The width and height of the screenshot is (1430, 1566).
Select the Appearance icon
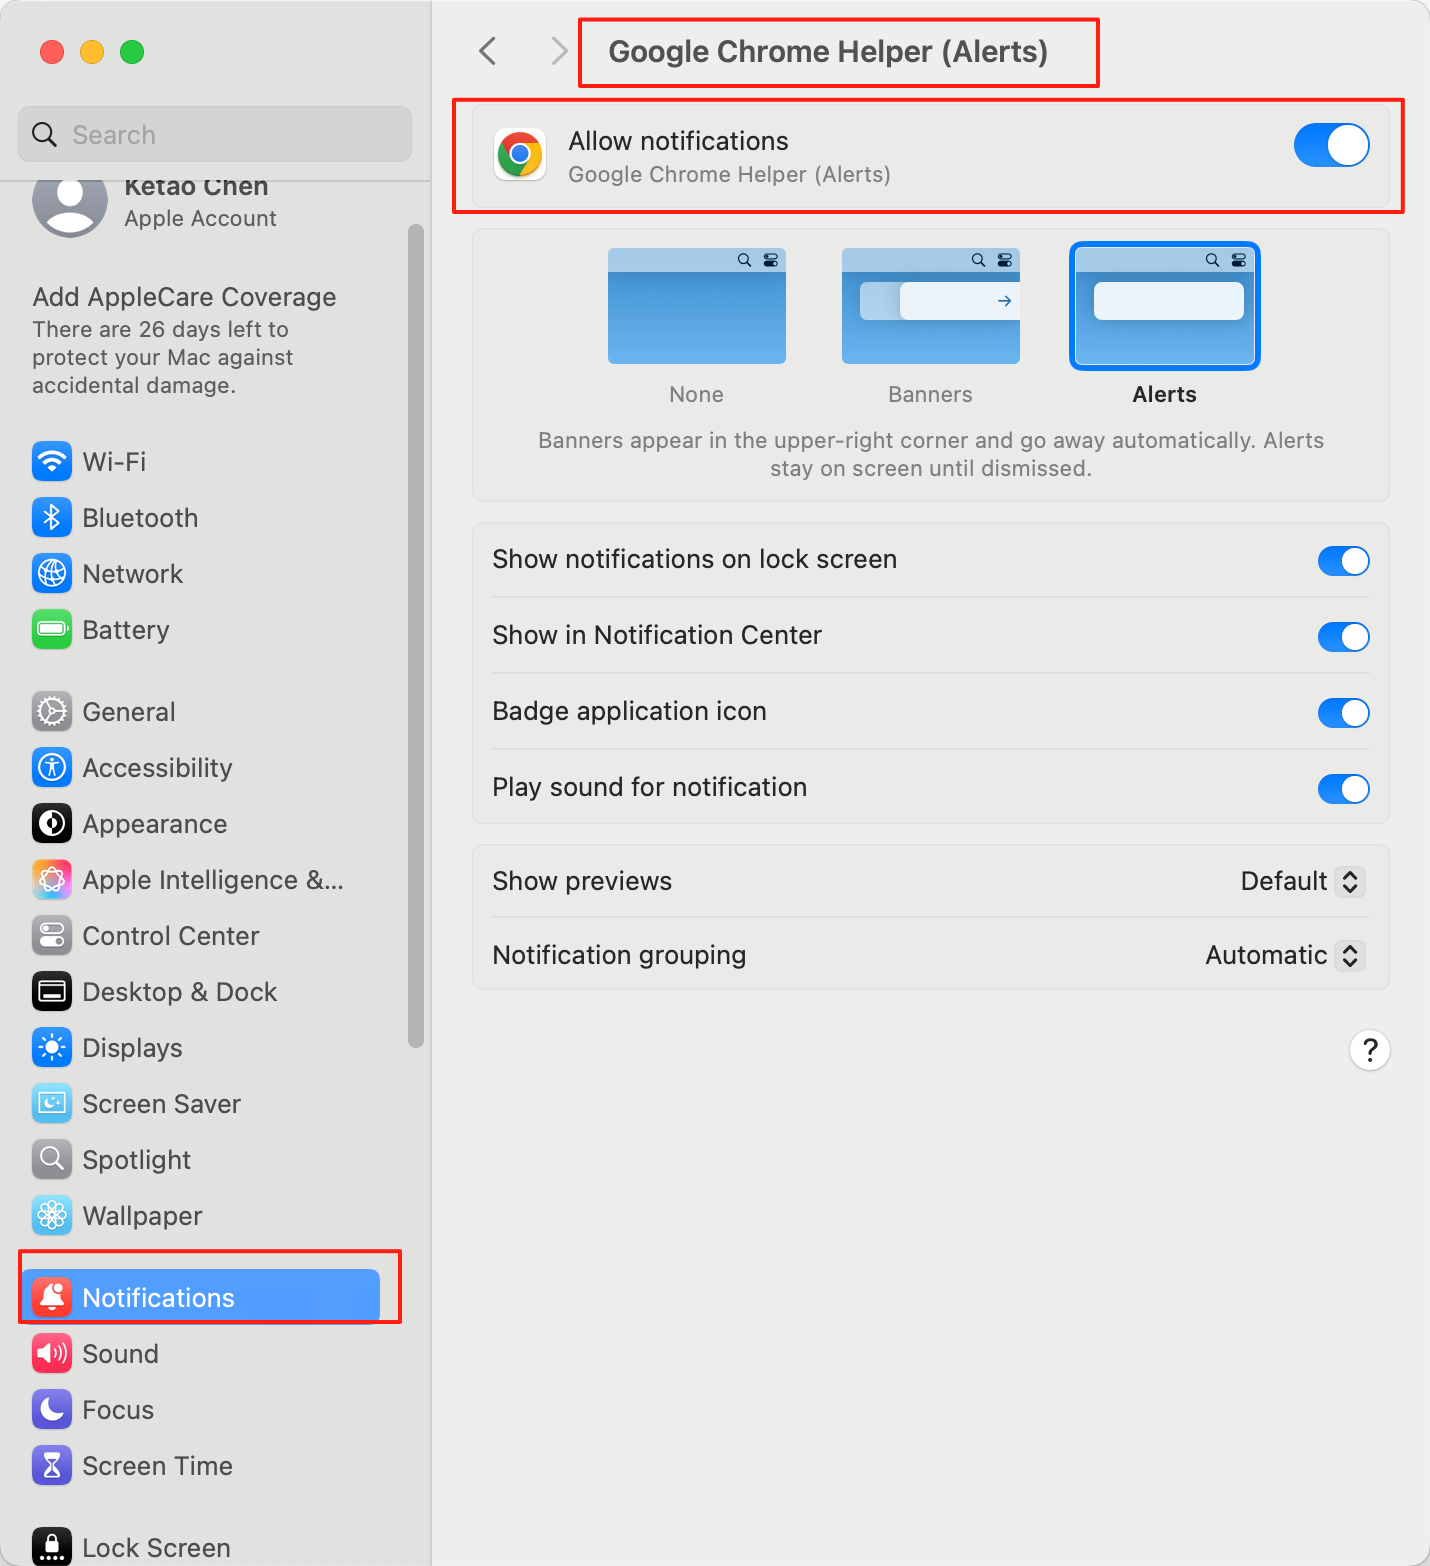tap(52, 823)
